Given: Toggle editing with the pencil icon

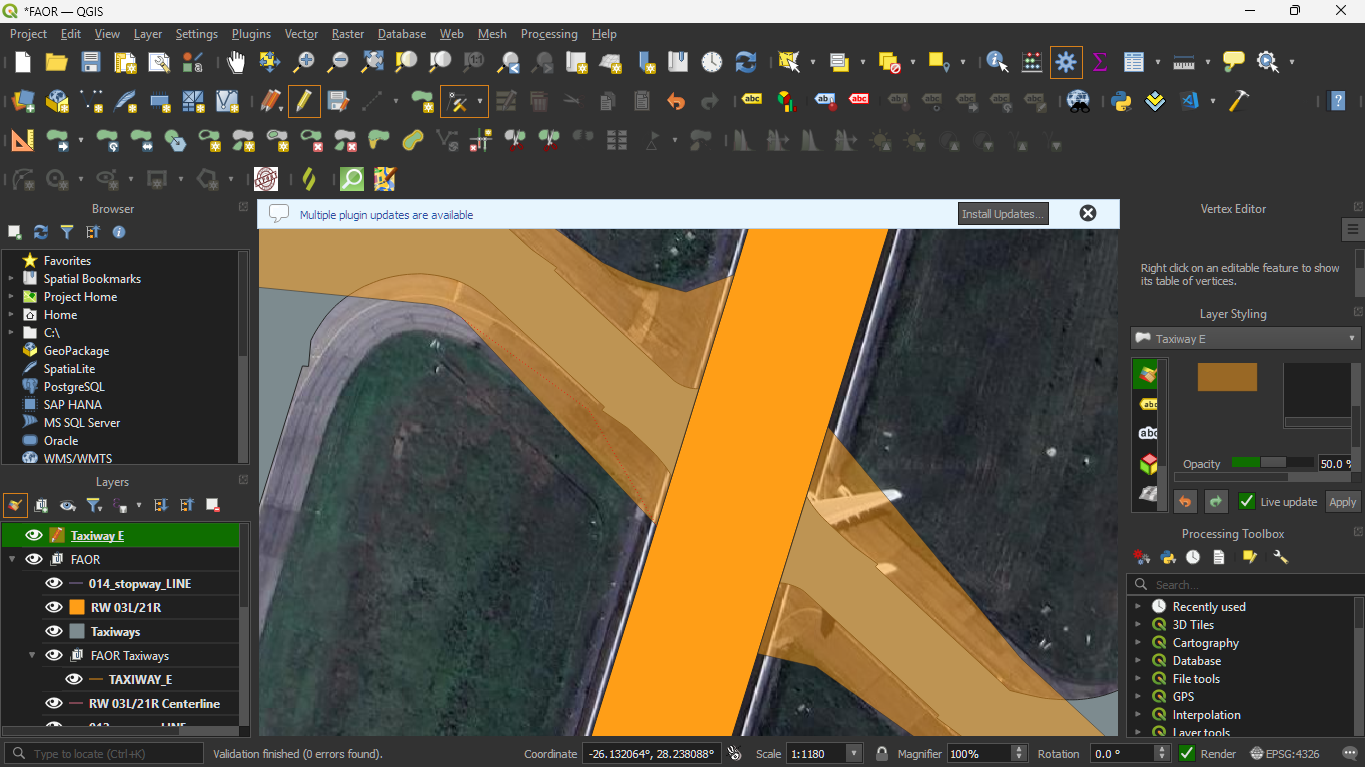Looking at the screenshot, I should coord(304,101).
